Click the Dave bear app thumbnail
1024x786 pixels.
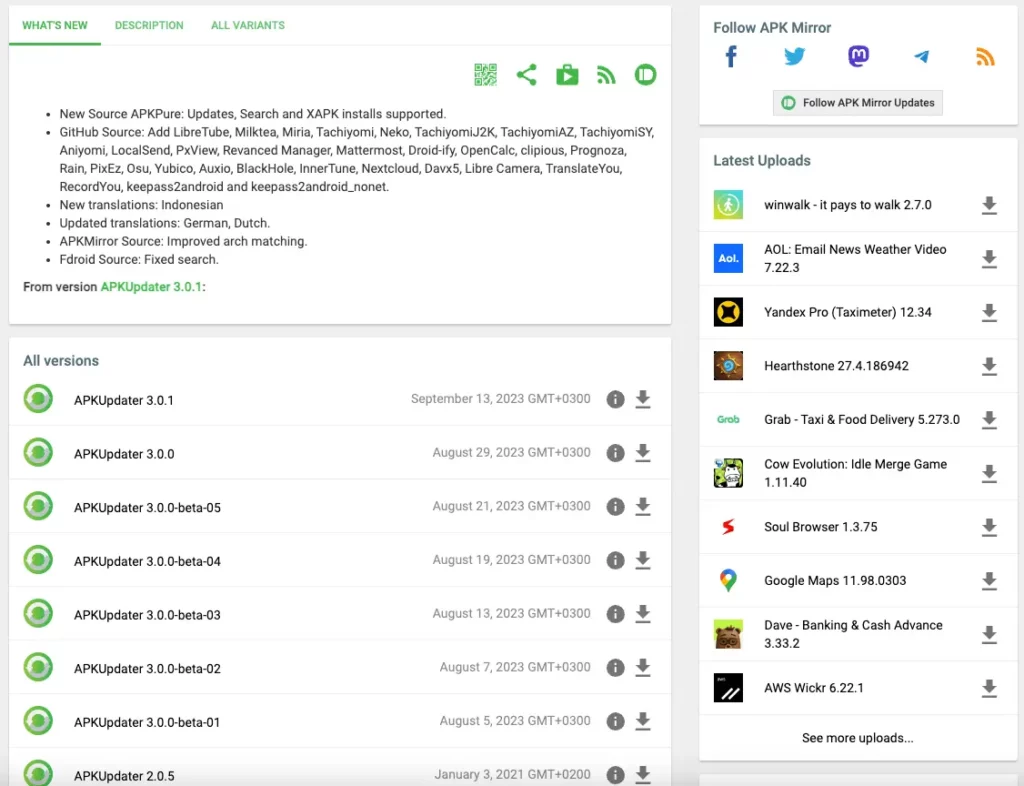(728, 634)
